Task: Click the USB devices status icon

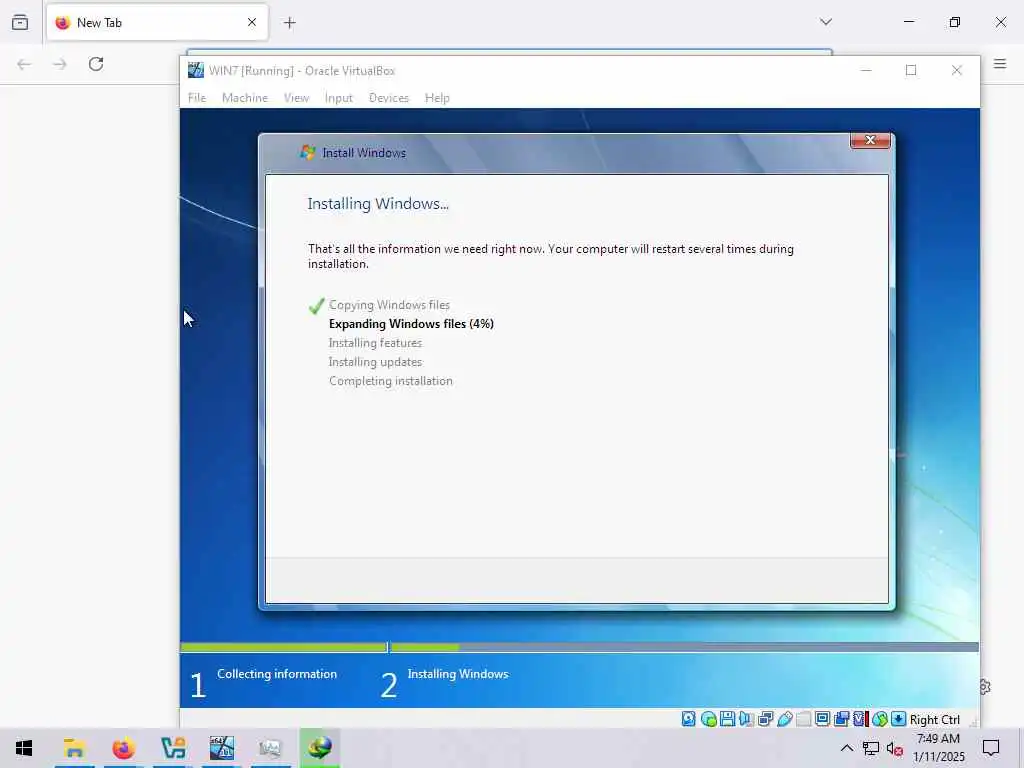Action: pos(784,719)
